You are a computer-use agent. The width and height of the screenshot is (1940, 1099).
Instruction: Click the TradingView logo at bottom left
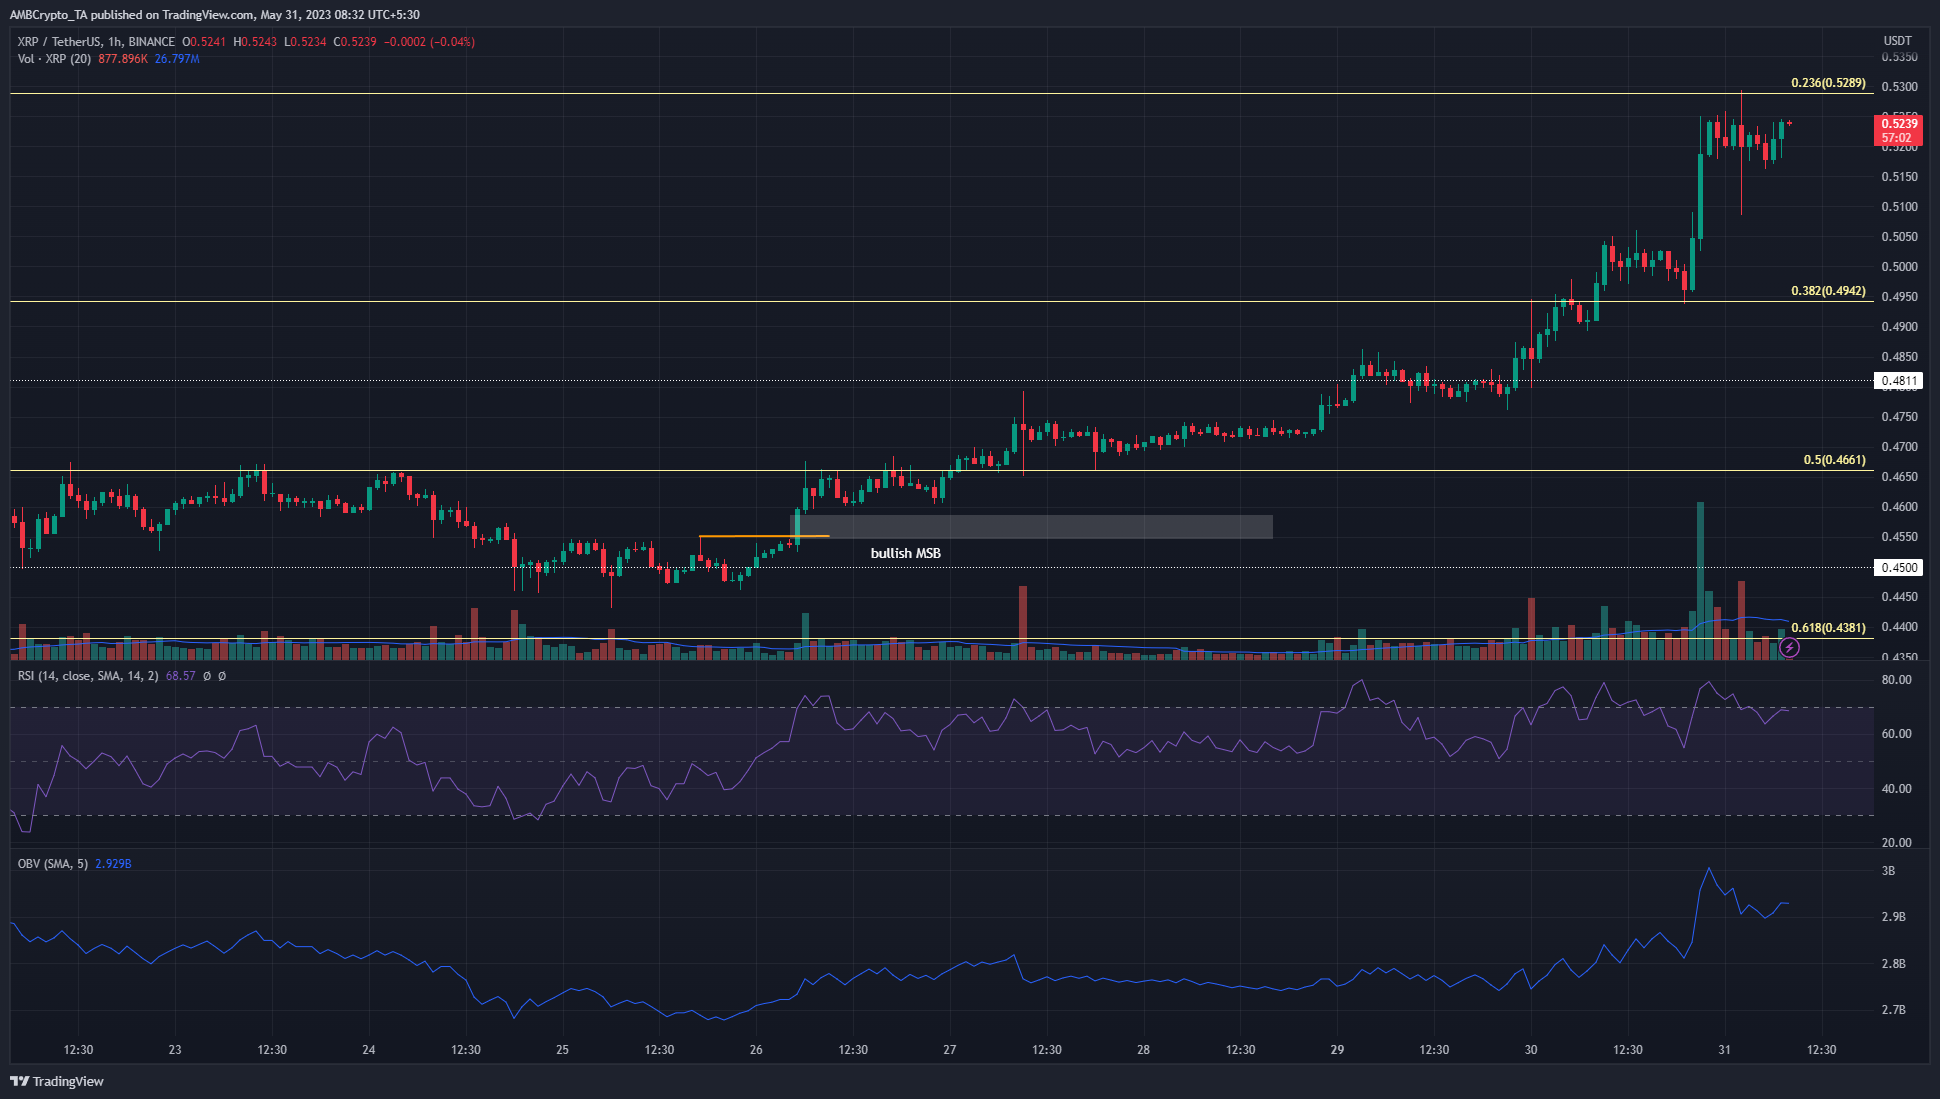point(57,1081)
